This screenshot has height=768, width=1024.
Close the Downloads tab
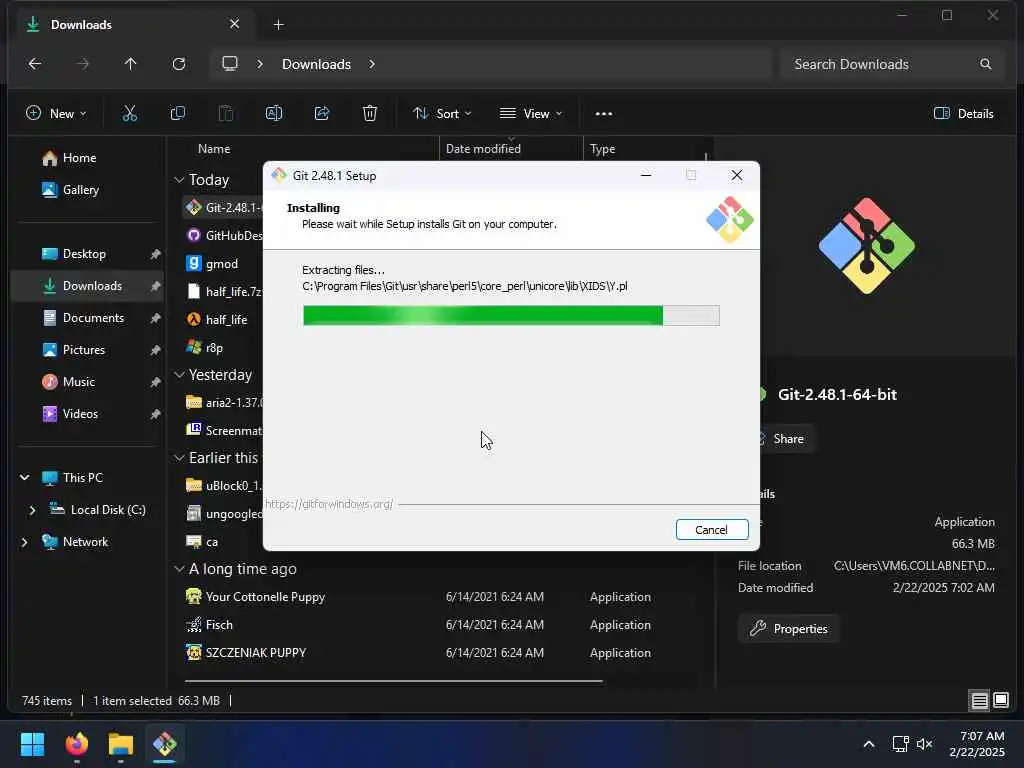234,24
